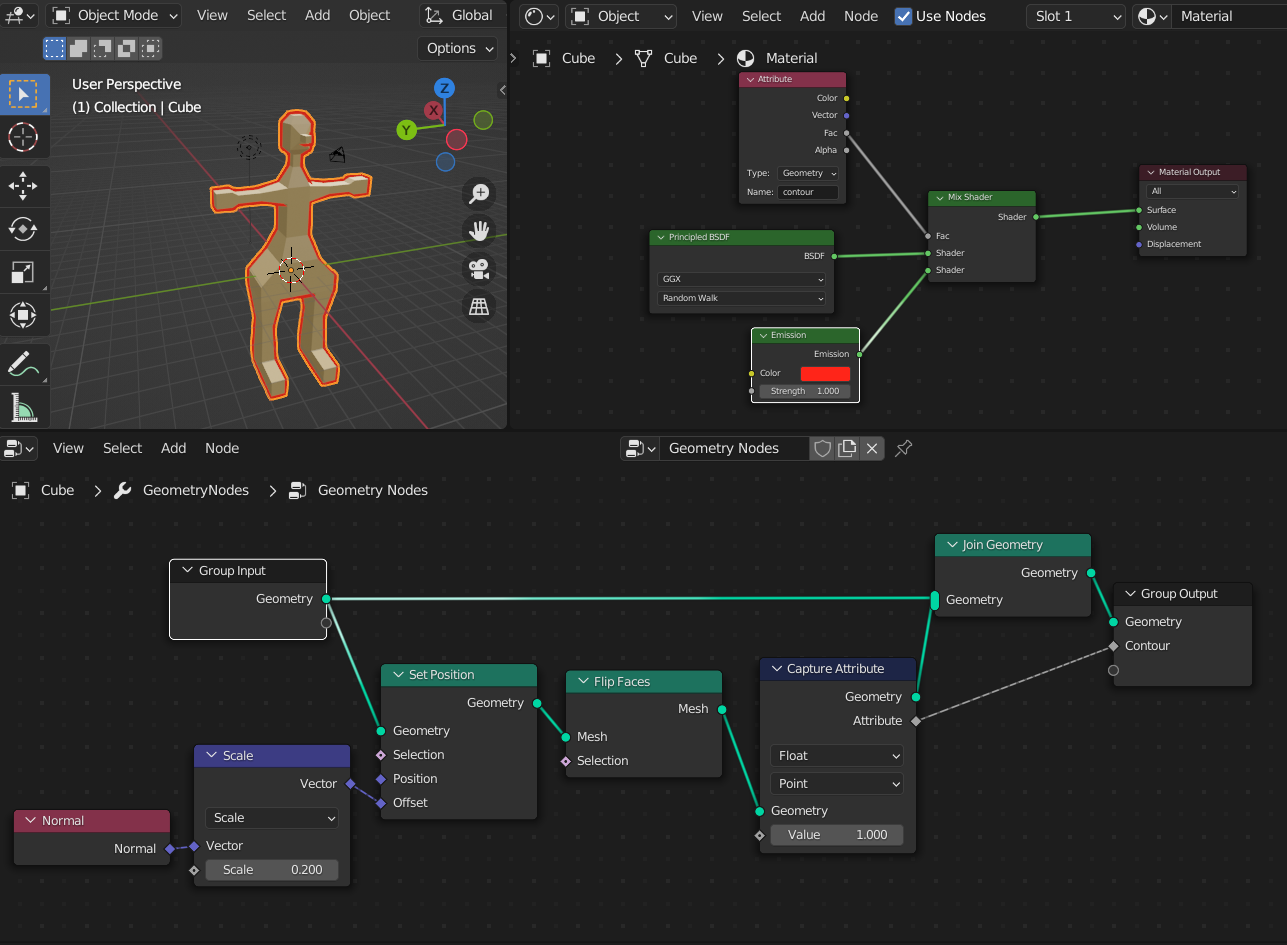Toggle fake user shield for Geometry Nodes
This screenshot has height=945, width=1287.
(822, 448)
